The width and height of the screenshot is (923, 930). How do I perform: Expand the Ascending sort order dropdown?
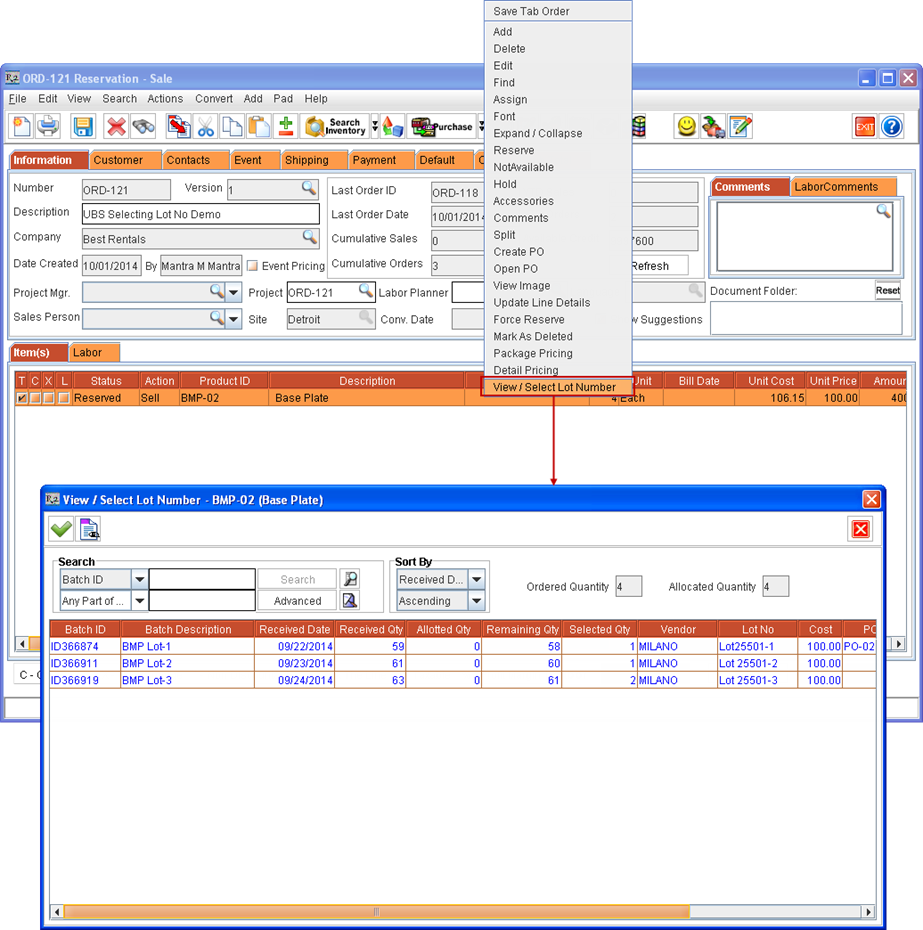(x=476, y=601)
